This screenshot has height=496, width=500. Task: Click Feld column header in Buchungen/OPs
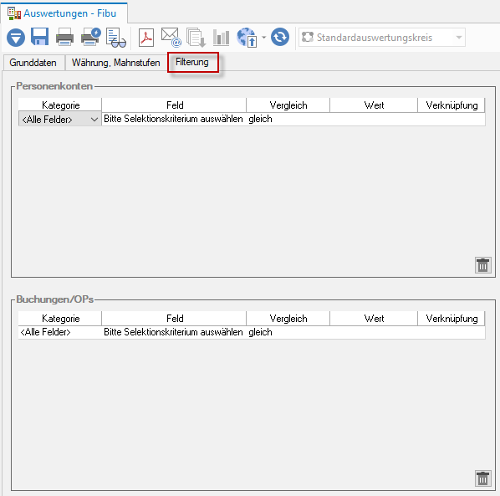pyautogui.click(x=174, y=319)
